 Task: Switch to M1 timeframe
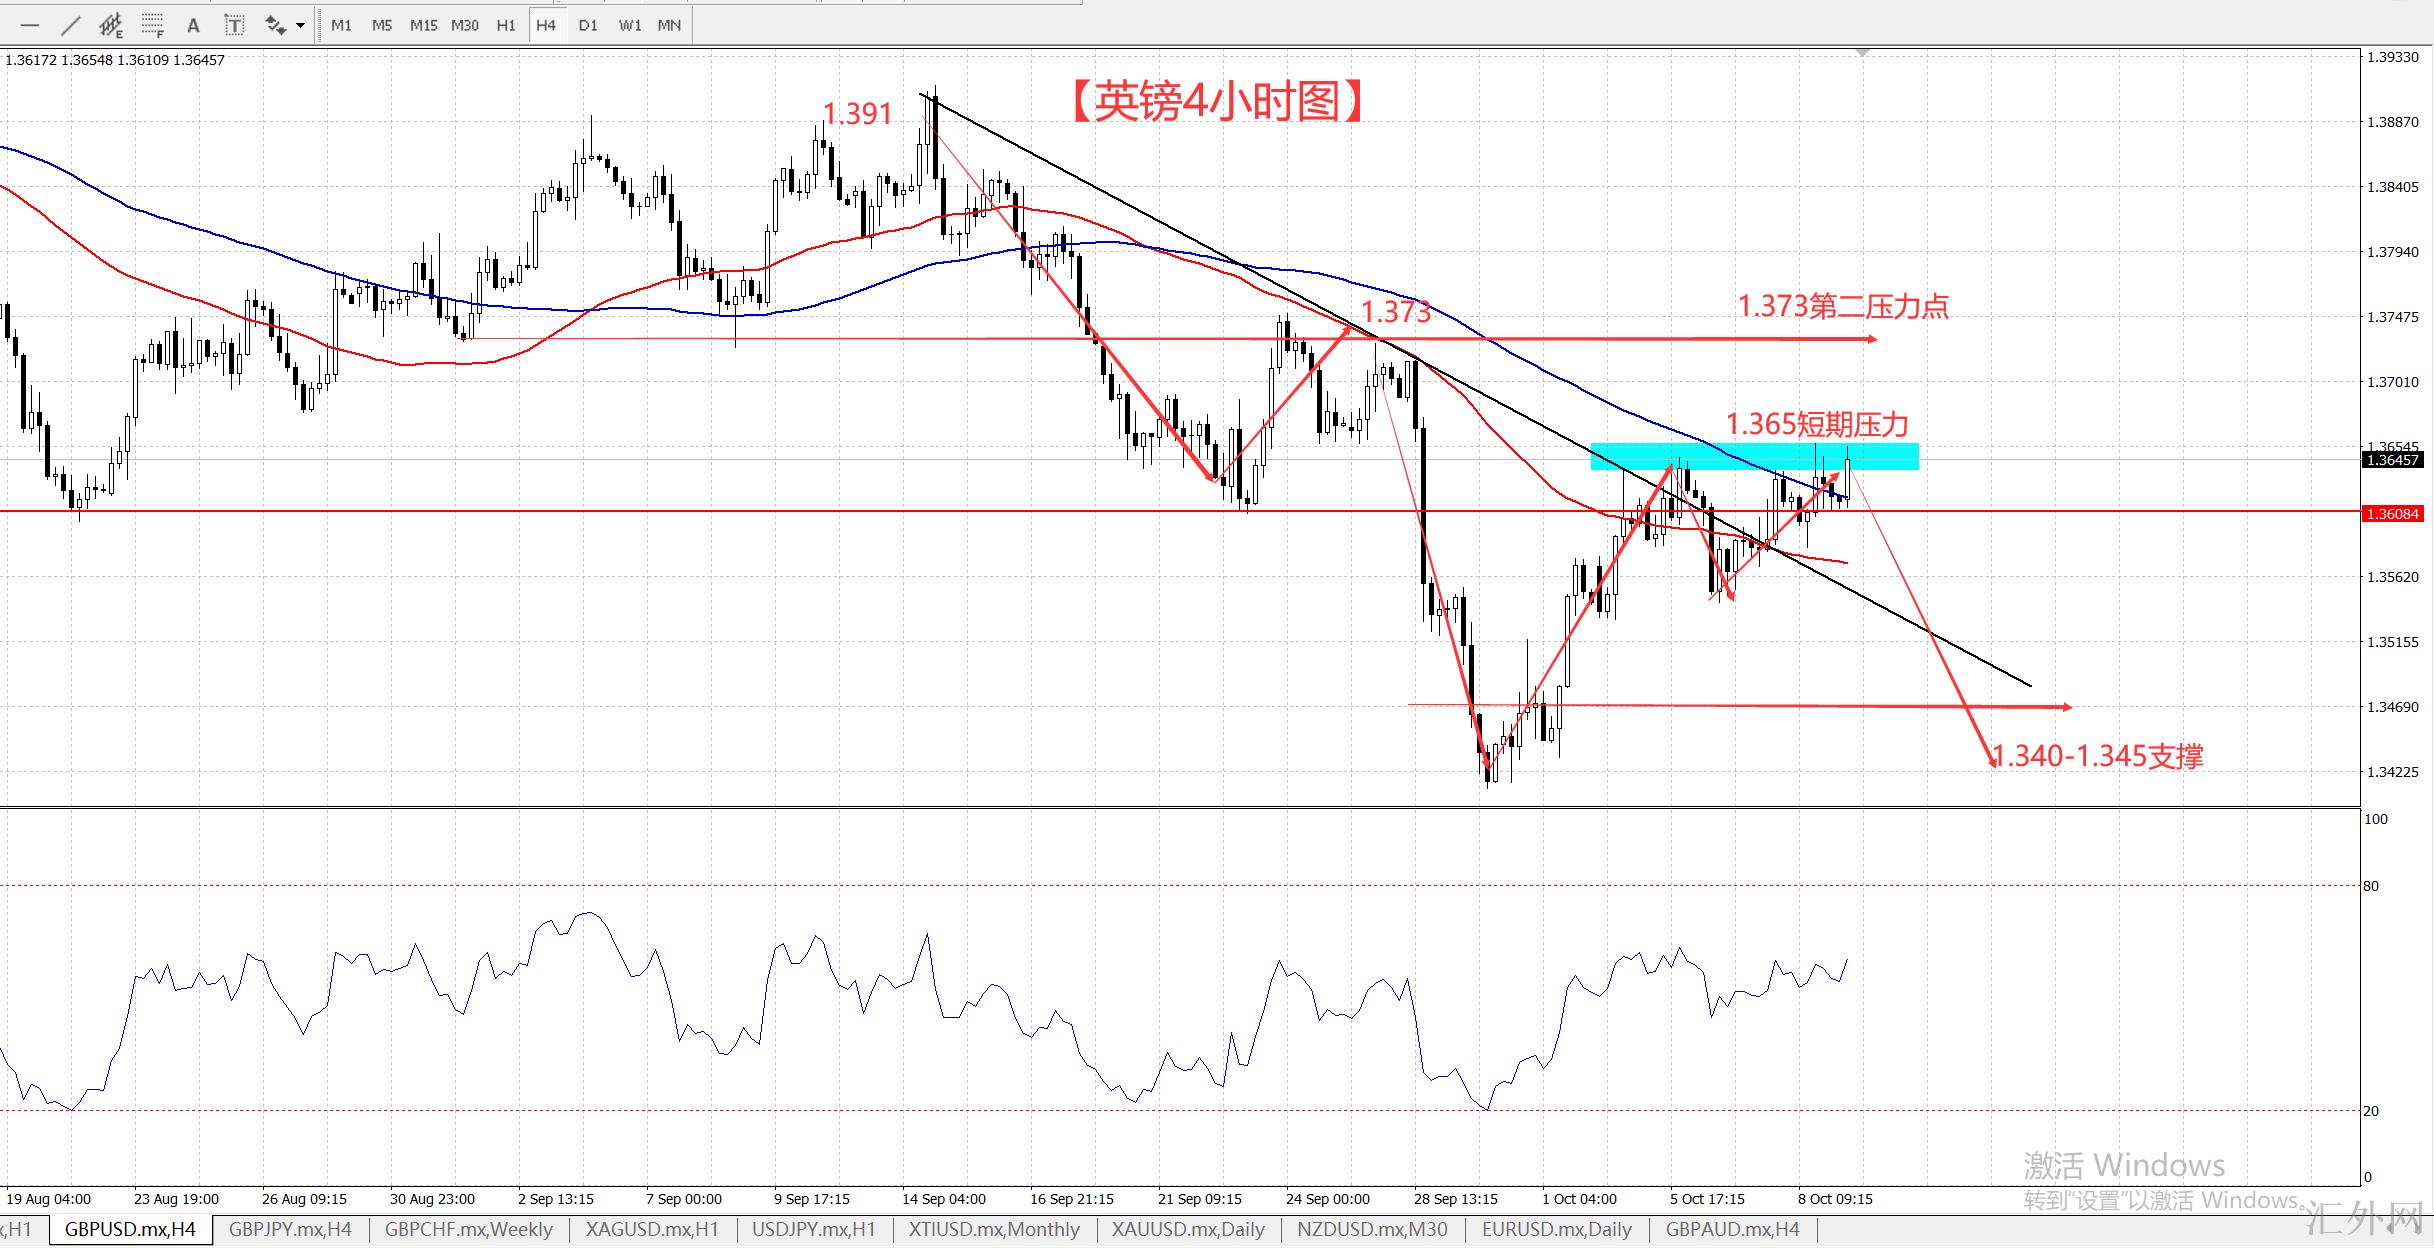[341, 25]
